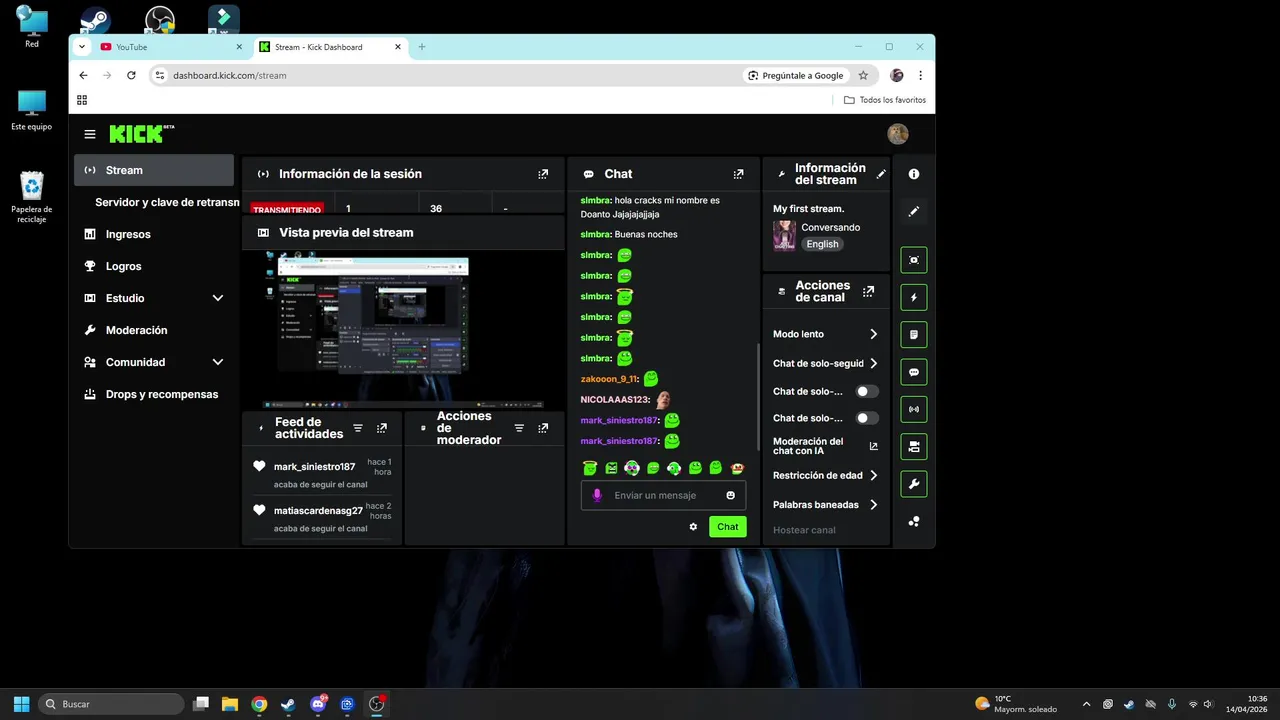This screenshot has height=720, width=1280.
Task: Toggle the wrench moderator widget icon in sidebar
Action: coord(913,484)
